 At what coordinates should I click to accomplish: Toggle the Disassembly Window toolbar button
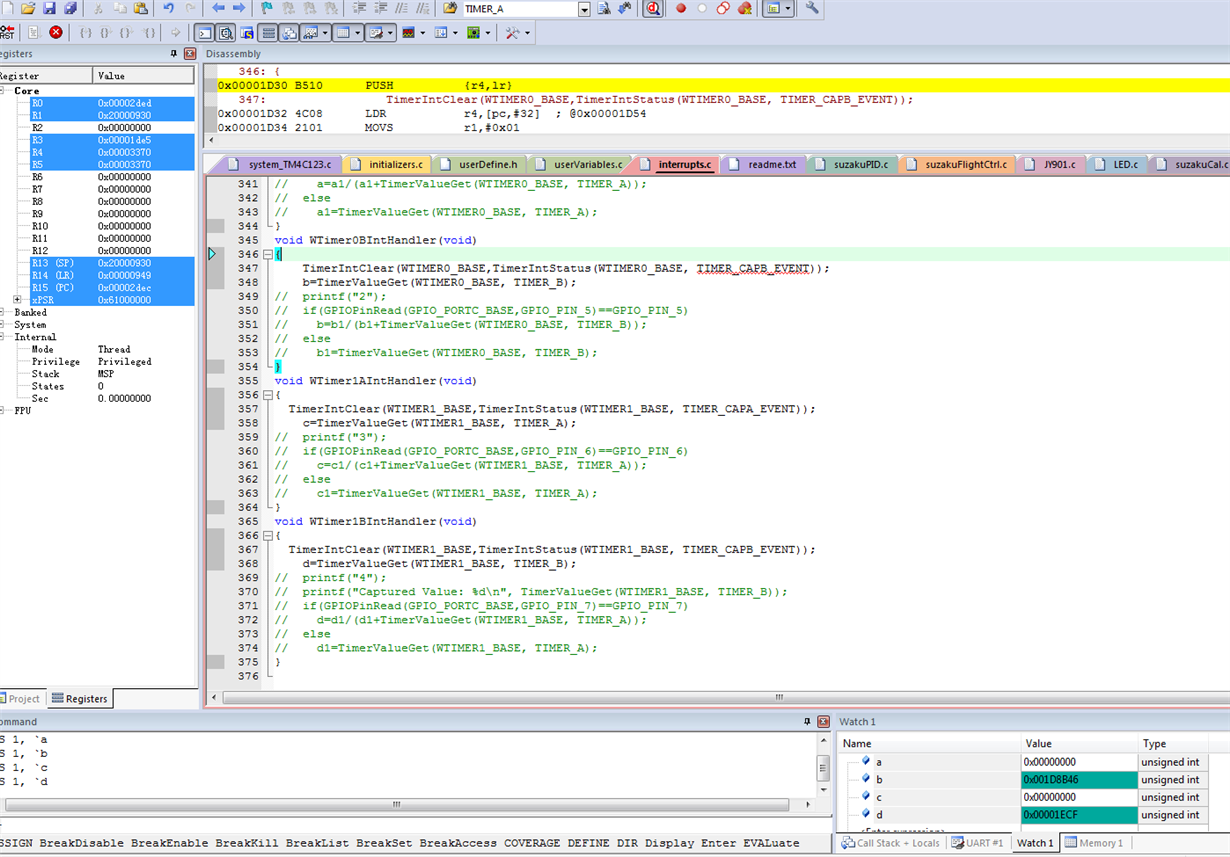click(225, 32)
